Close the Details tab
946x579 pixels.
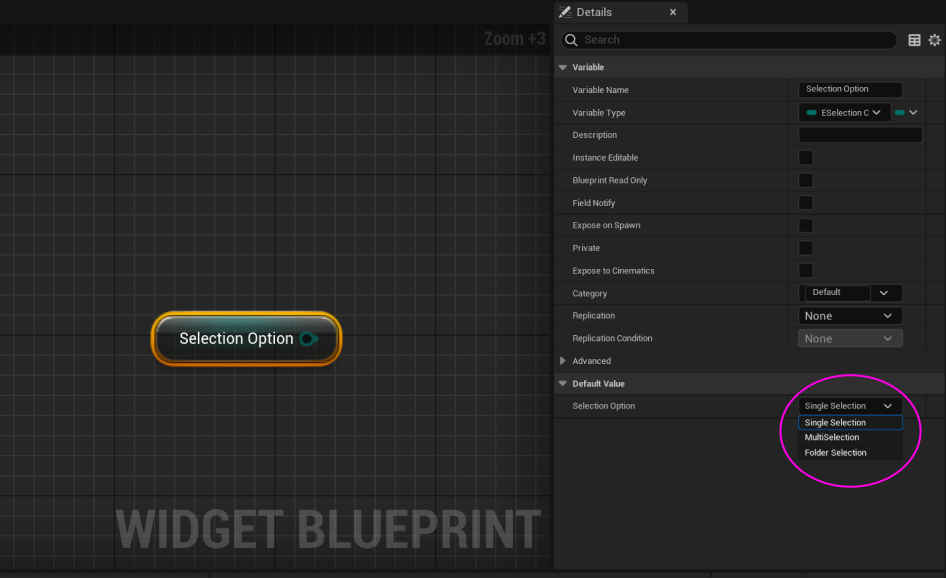click(x=673, y=12)
